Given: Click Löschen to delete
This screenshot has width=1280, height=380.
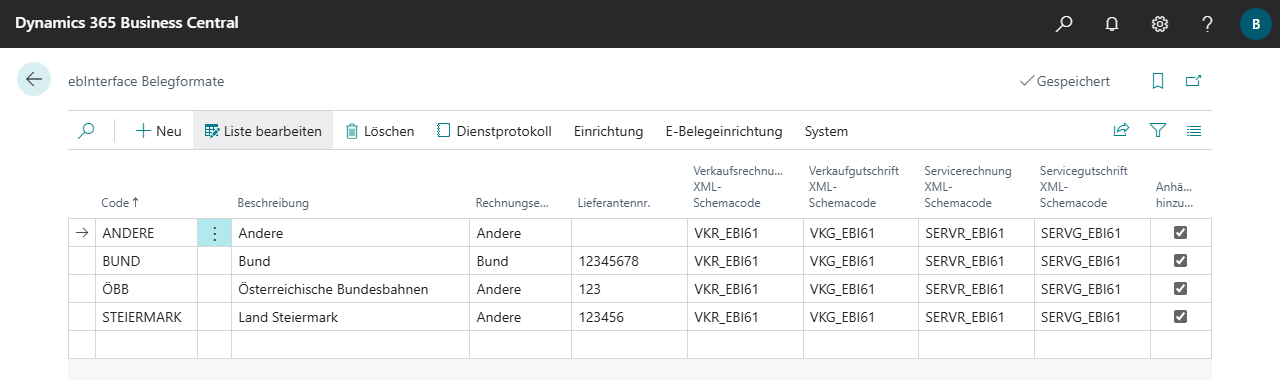Looking at the screenshot, I should click(x=380, y=131).
